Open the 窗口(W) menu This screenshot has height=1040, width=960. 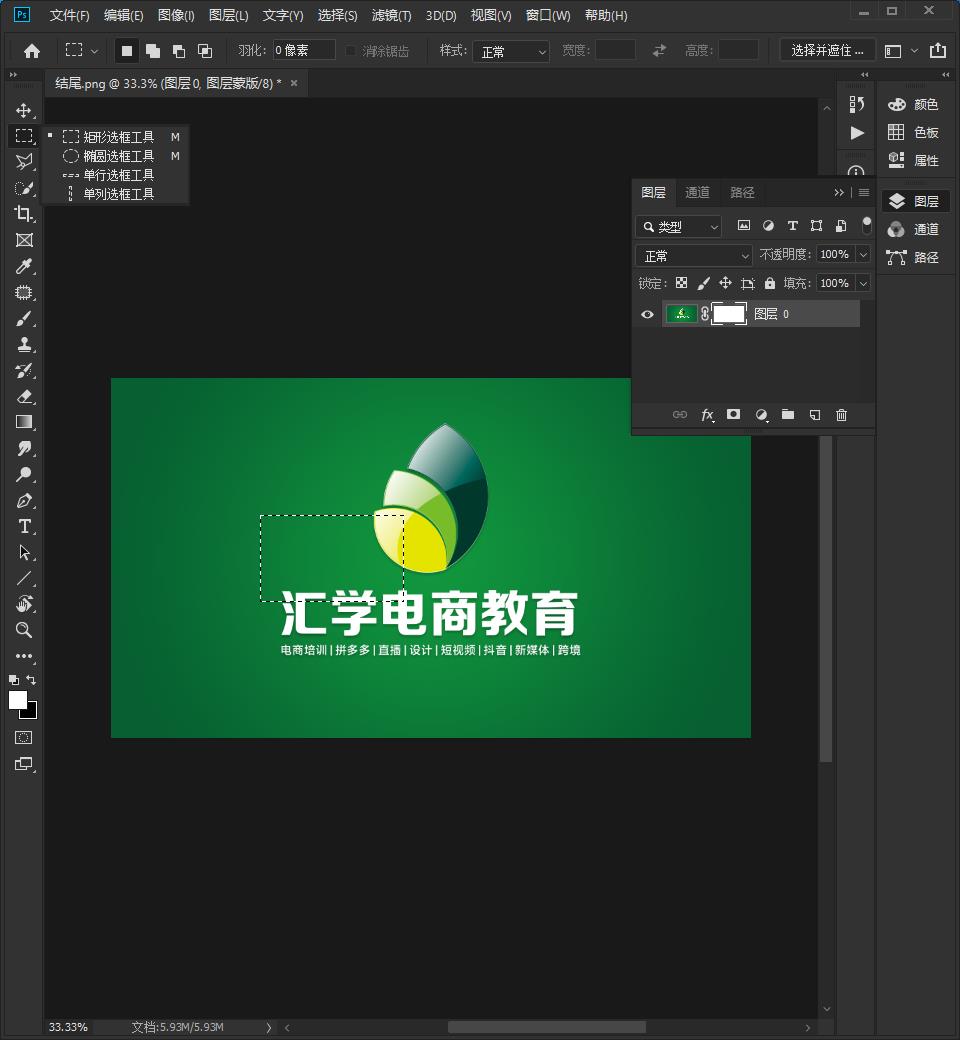click(548, 15)
